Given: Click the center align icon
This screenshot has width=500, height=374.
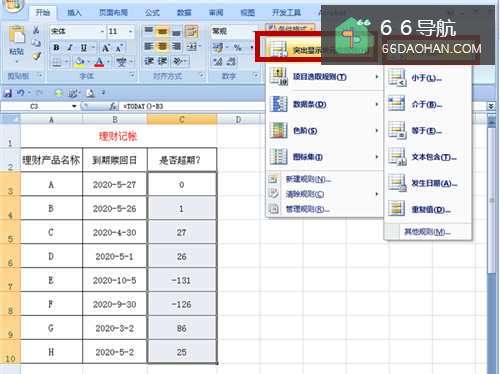Looking at the screenshot, I should coord(162,46).
